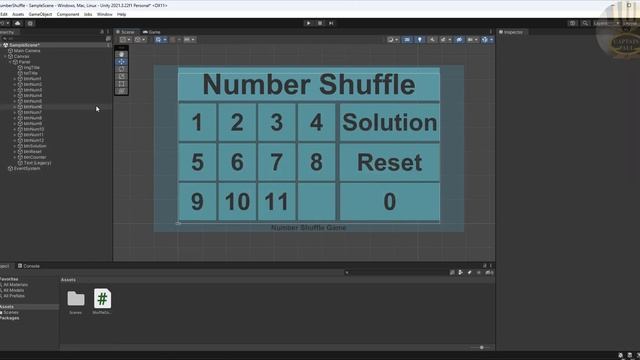640x360 pixels.
Task: Open the version control icon beside cloud
Action: coord(30,23)
